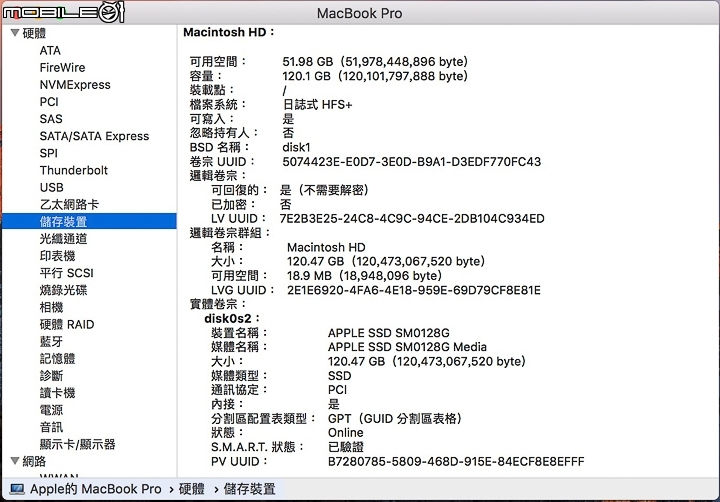Select 乙太網路卡 in the sidebar
The height and width of the screenshot is (502, 720).
(69, 204)
